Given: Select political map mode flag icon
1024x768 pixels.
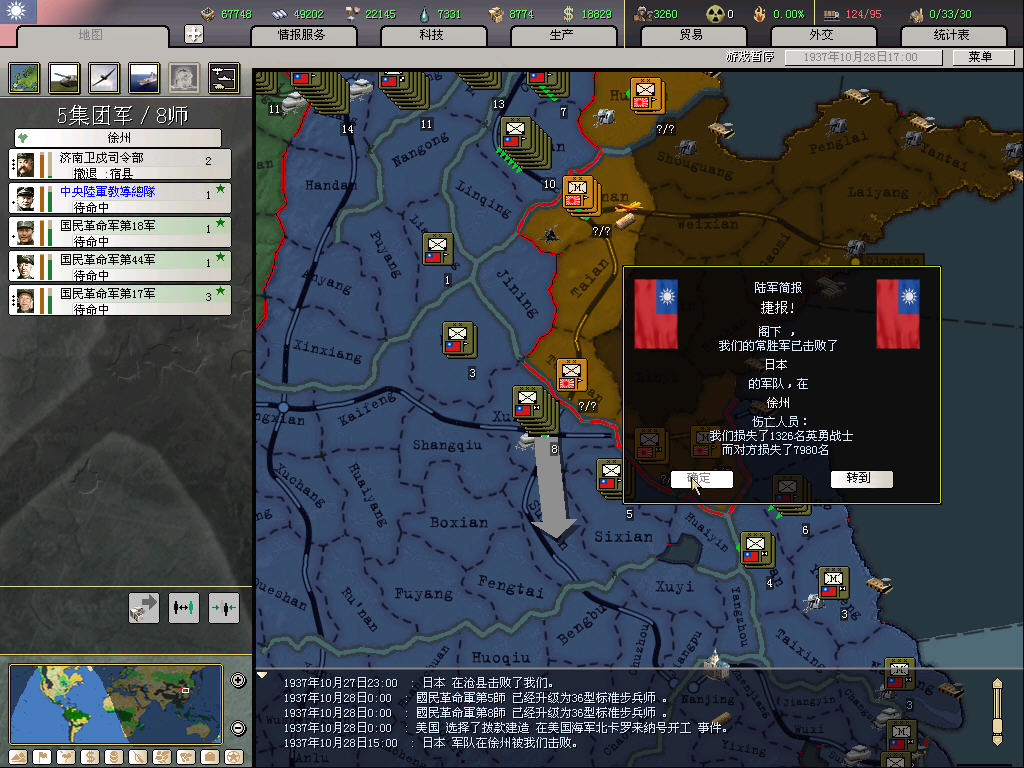Looking at the screenshot, I should [x=42, y=757].
